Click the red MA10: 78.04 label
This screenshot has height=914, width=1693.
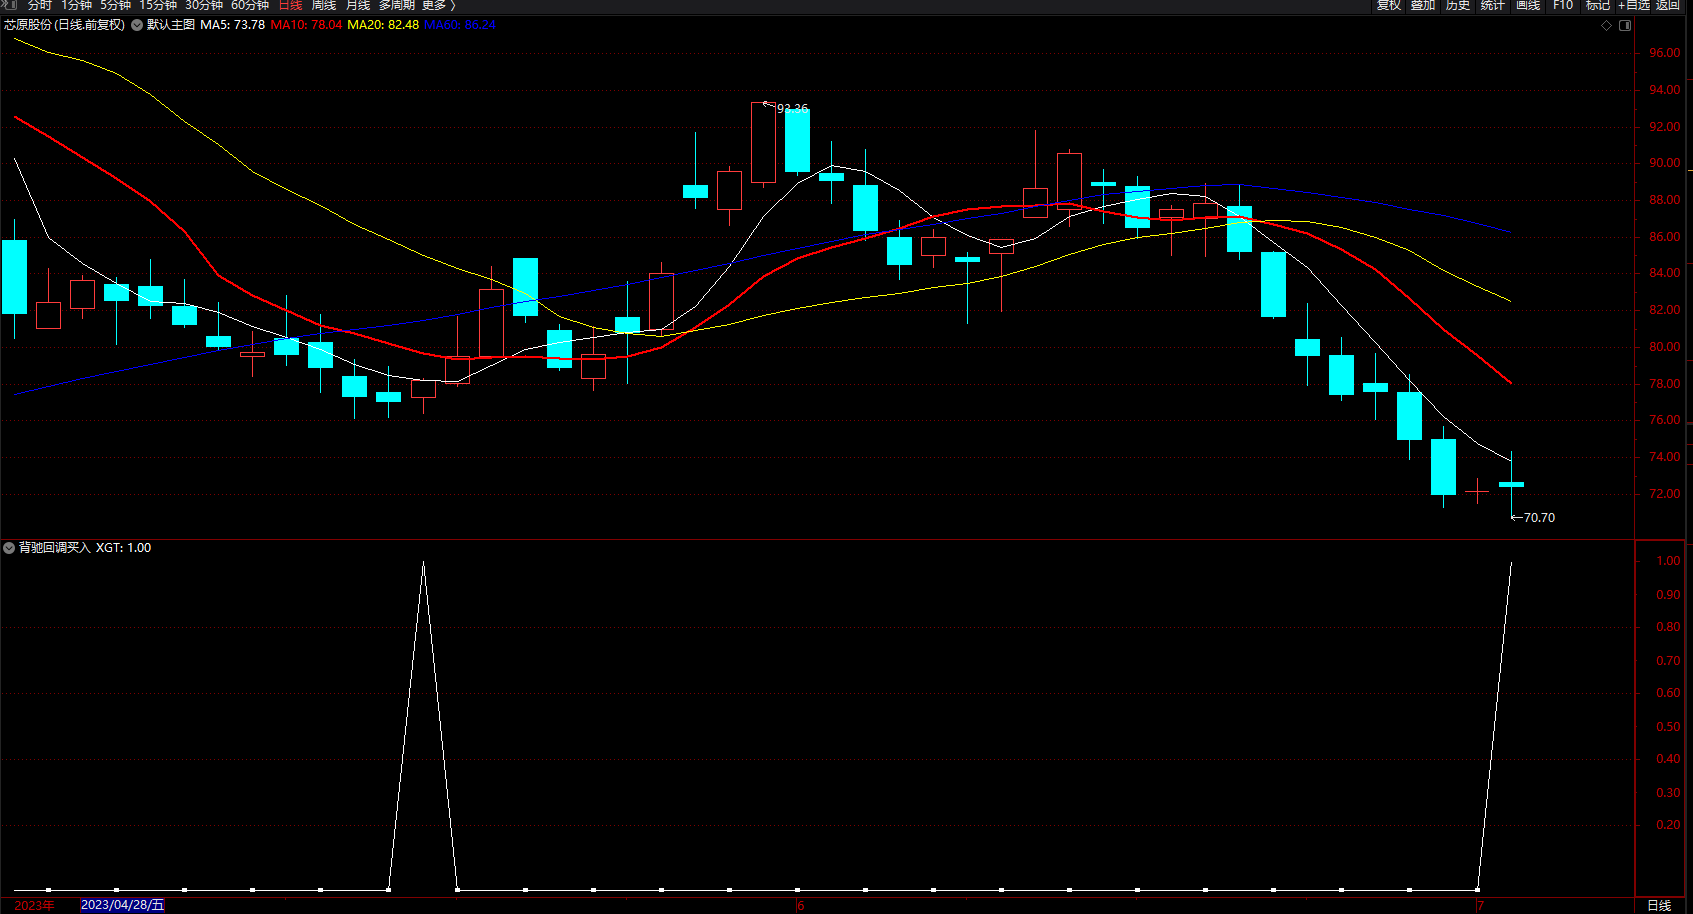306,25
